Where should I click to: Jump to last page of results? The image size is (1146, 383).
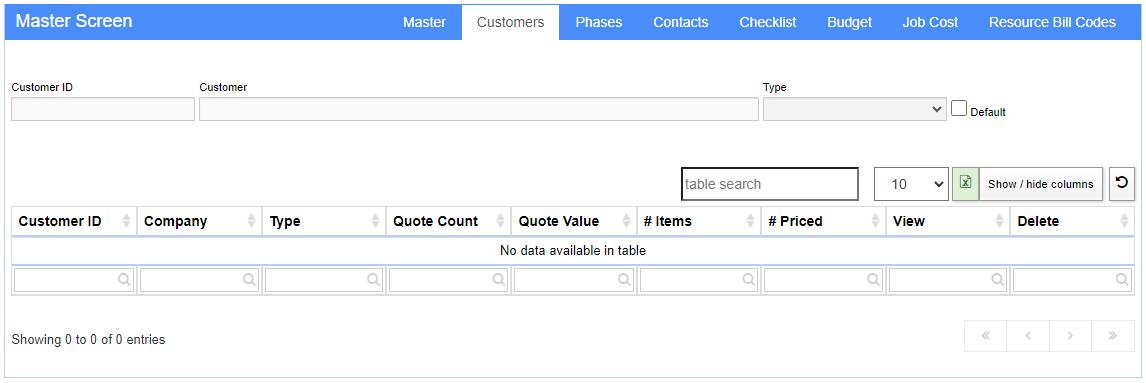[x=1112, y=335]
